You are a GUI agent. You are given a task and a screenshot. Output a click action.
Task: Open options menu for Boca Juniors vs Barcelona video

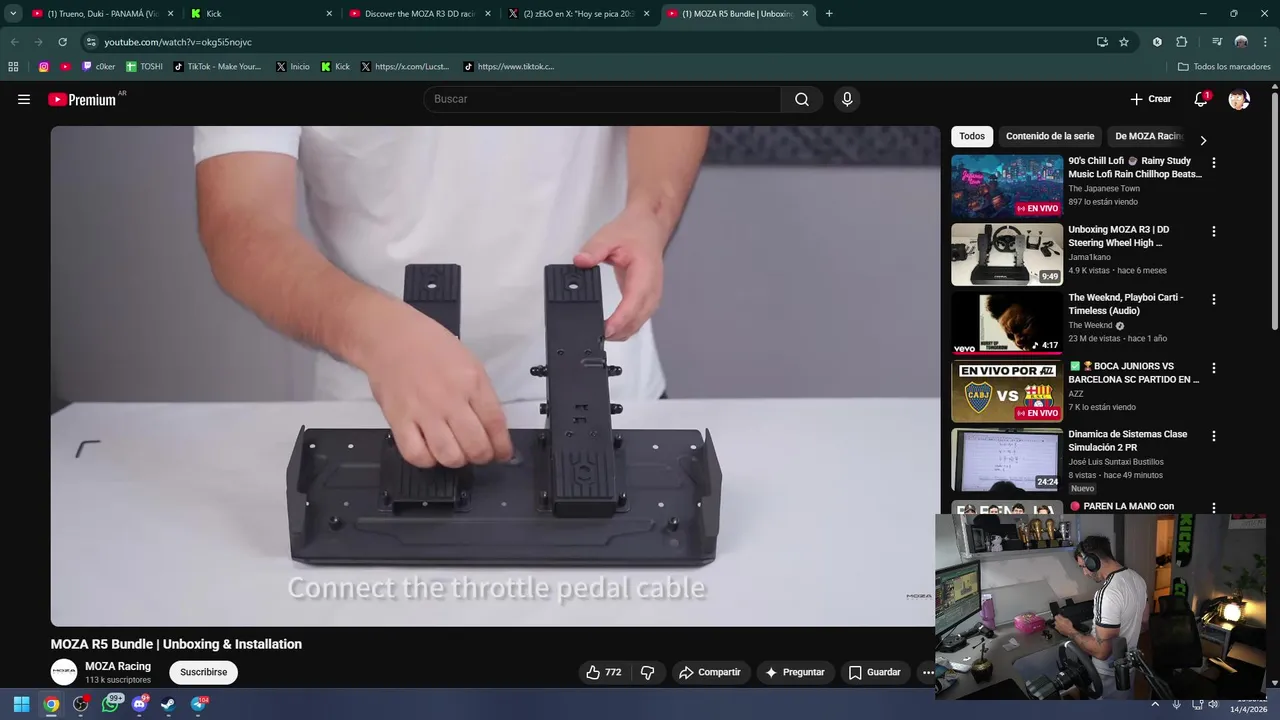(x=1214, y=368)
